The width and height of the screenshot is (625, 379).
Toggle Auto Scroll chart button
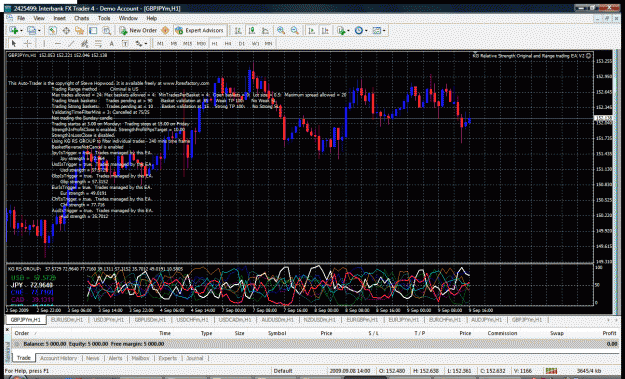point(312,31)
